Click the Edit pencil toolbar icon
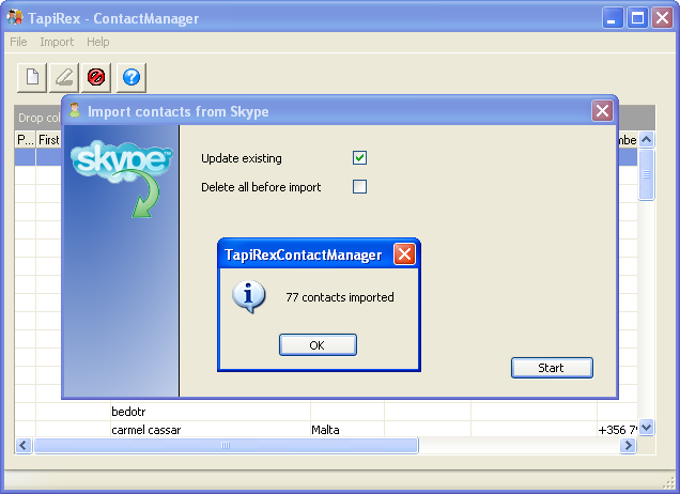The width and height of the screenshot is (680, 494). pyautogui.click(x=64, y=78)
